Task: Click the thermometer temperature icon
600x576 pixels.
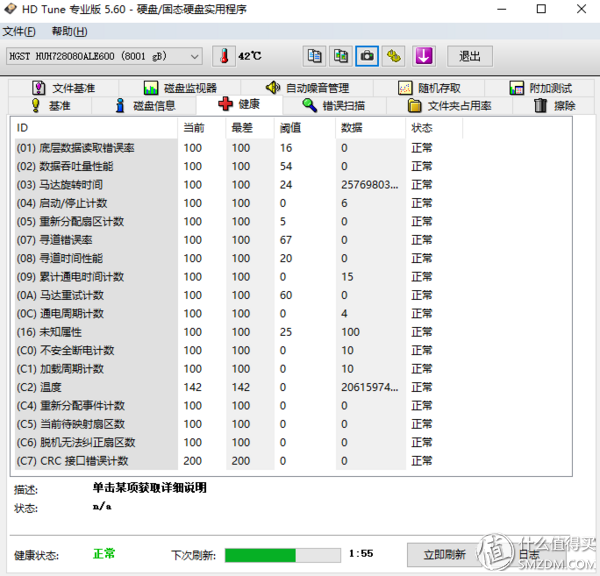Action: [224, 56]
